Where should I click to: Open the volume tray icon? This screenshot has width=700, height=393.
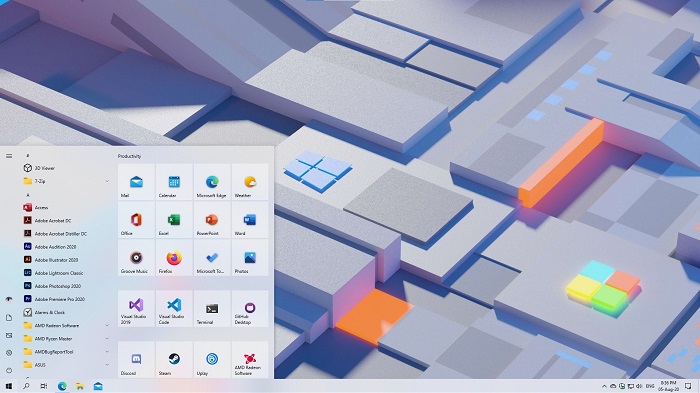click(639, 386)
